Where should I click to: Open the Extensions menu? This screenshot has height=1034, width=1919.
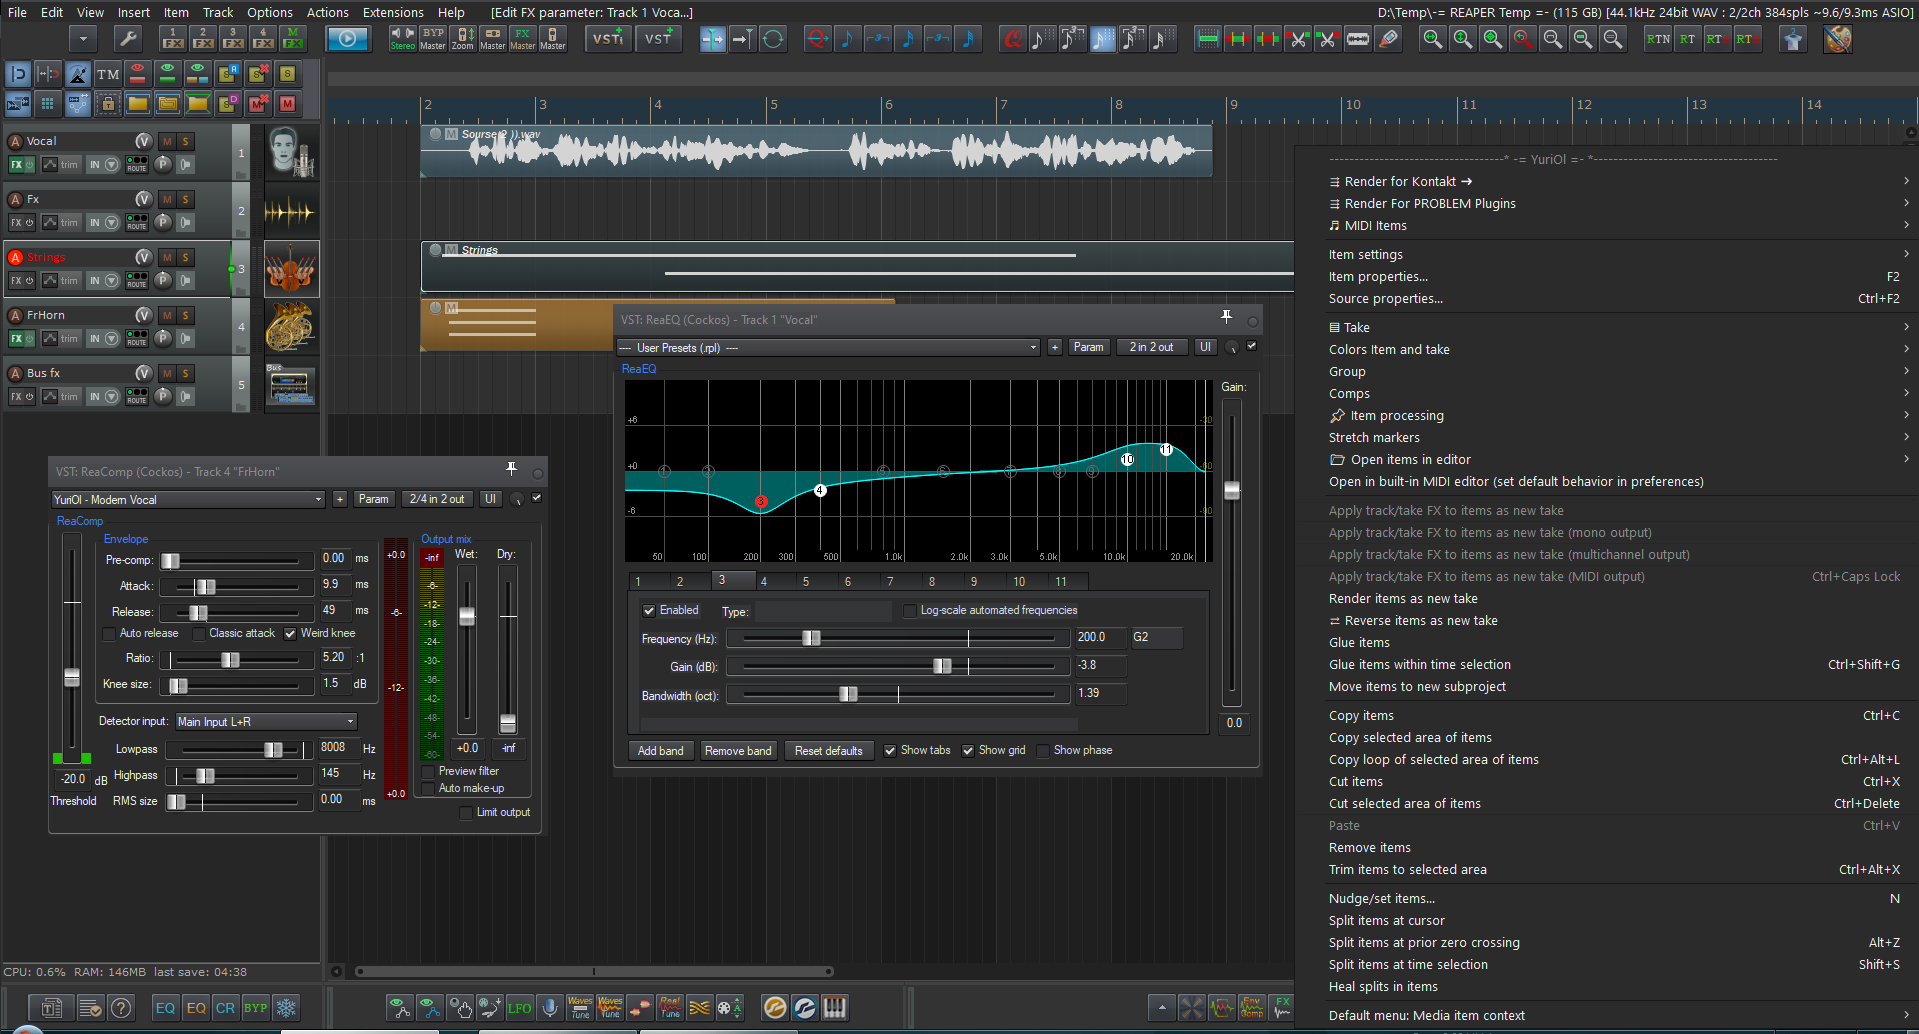pyautogui.click(x=392, y=12)
